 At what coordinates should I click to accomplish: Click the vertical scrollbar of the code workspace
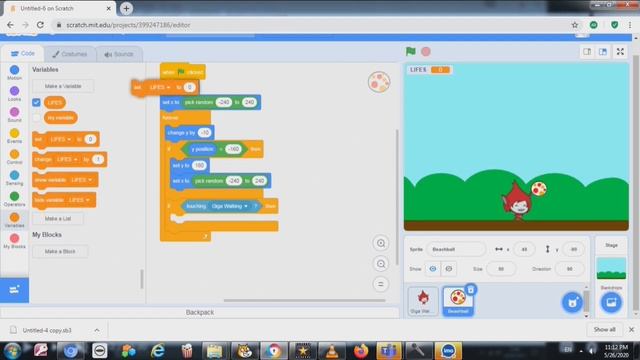pos(397,197)
